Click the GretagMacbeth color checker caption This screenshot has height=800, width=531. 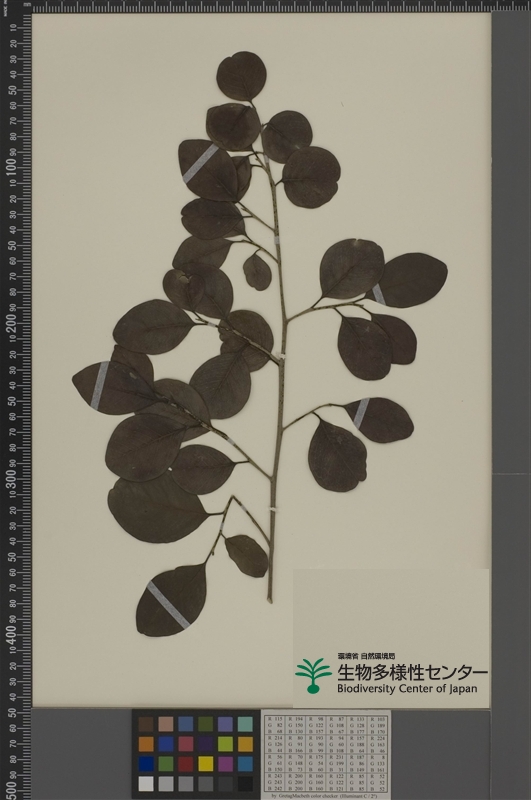[x=325, y=796]
